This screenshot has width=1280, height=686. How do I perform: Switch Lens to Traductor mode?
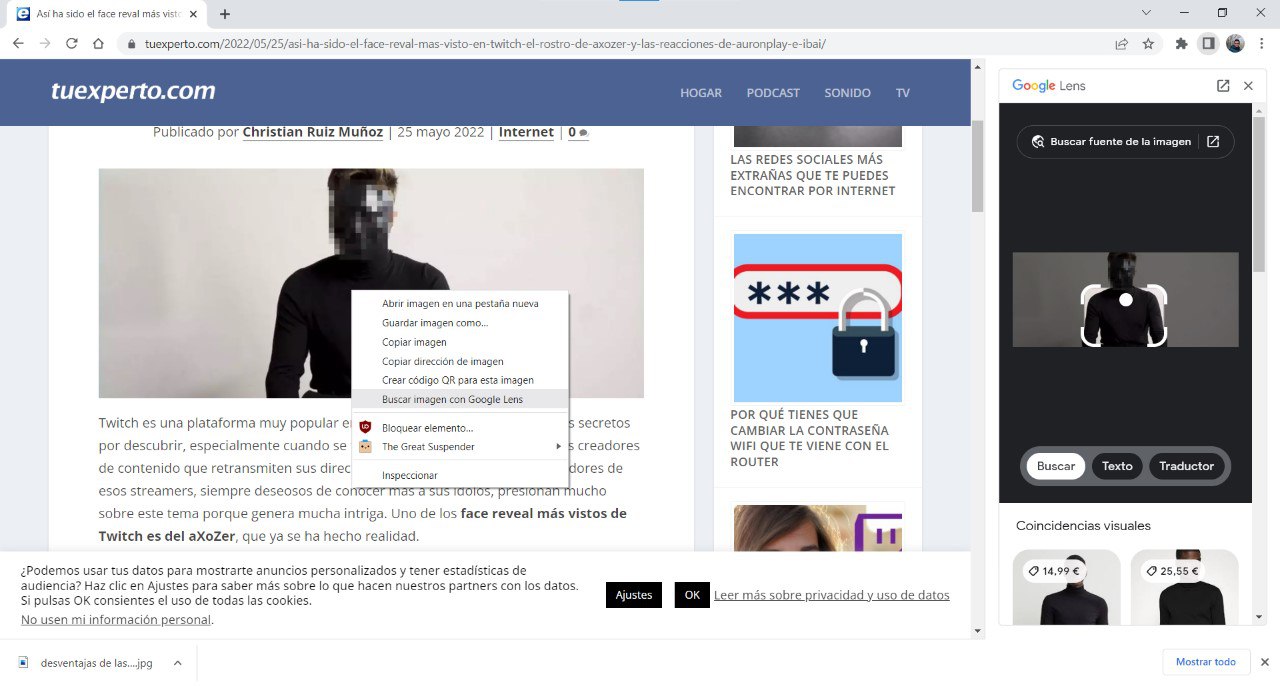(x=1186, y=466)
